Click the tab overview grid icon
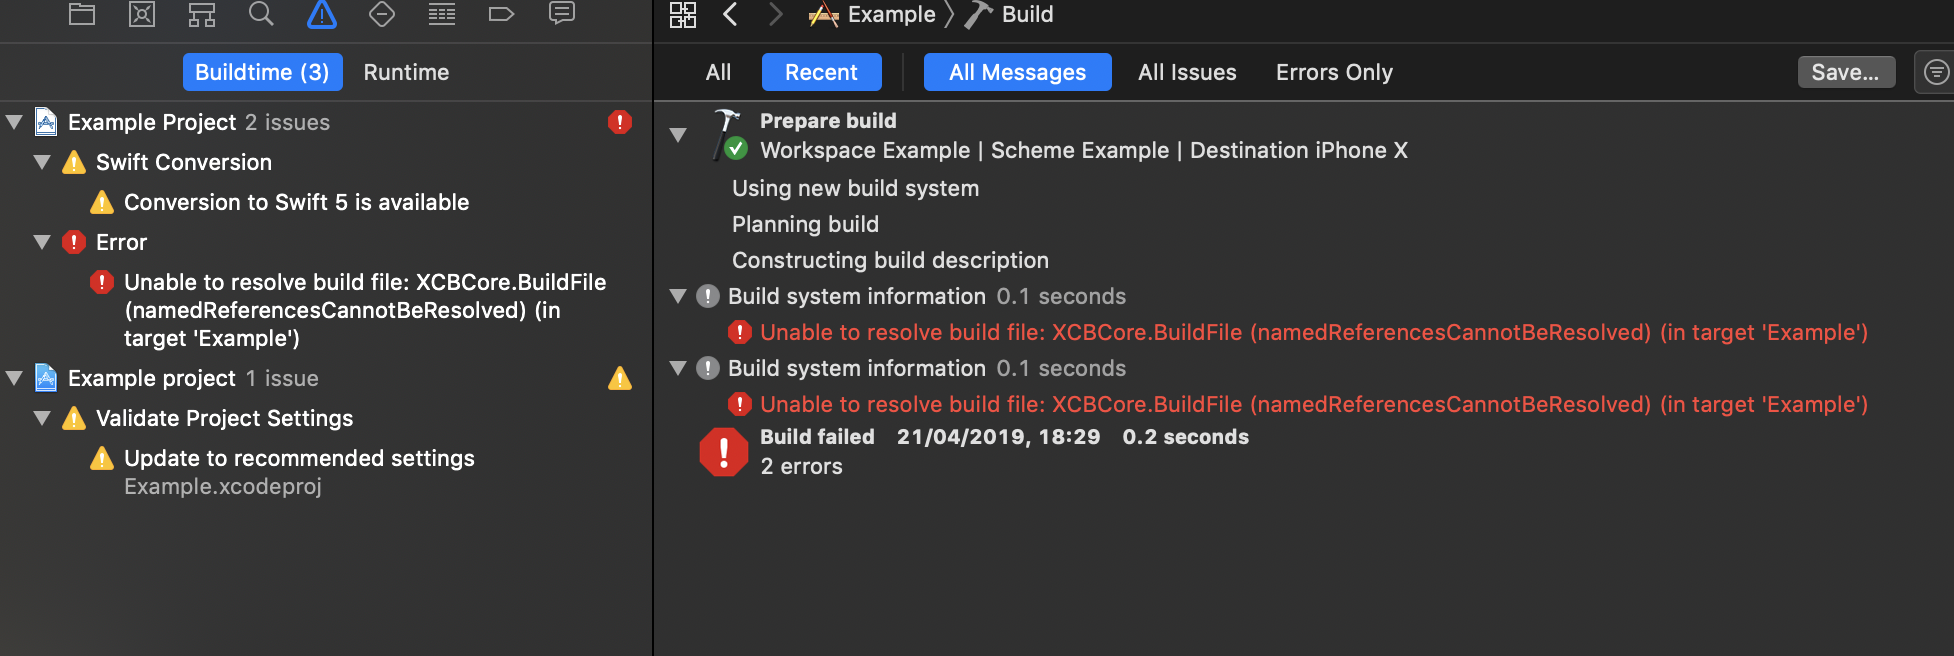Image resolution: width=1954 pixels, height=656 pixels. (x=682, y=15)
